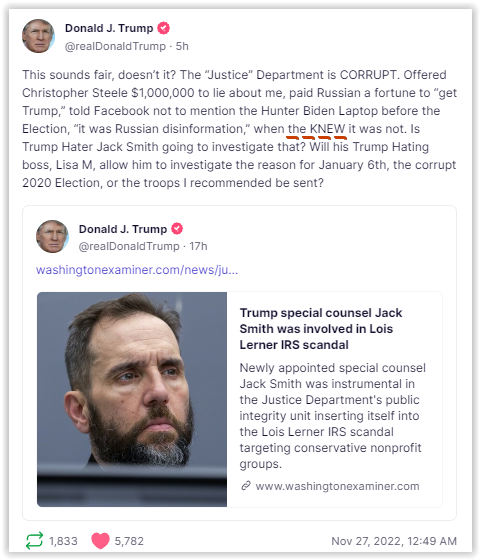Image resolution: width=480 pixels, height=560 pixels.
Task: Click www.washingtonexaminer.com source link
Action: pos(337,486)
